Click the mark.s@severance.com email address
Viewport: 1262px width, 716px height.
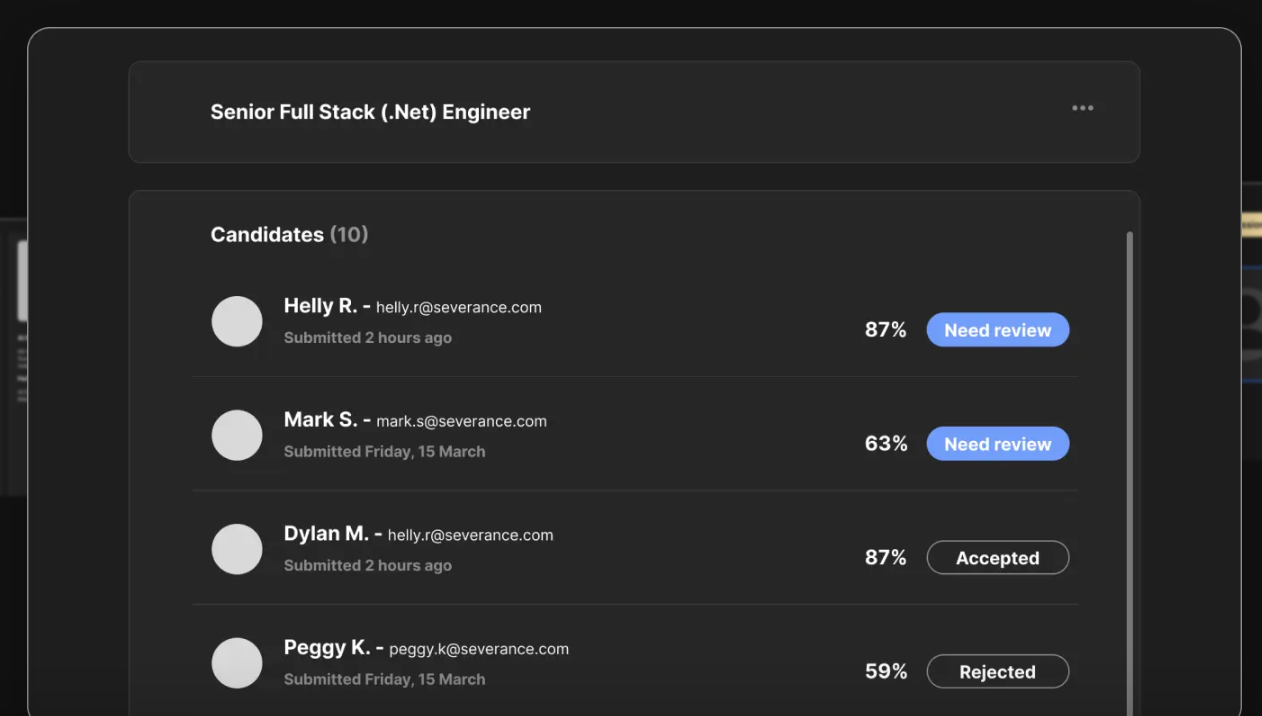pos(461,421)
